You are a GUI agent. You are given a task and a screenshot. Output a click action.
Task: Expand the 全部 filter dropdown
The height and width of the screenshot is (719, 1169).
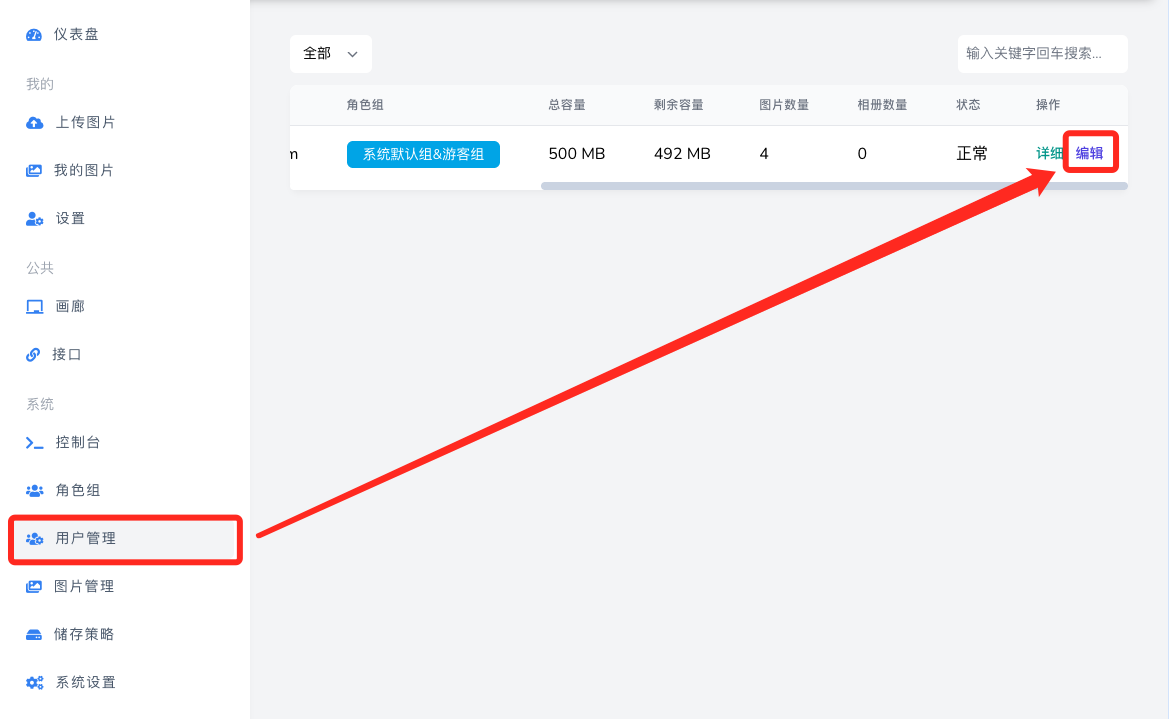pyautogui.click(x=330, y=53)
